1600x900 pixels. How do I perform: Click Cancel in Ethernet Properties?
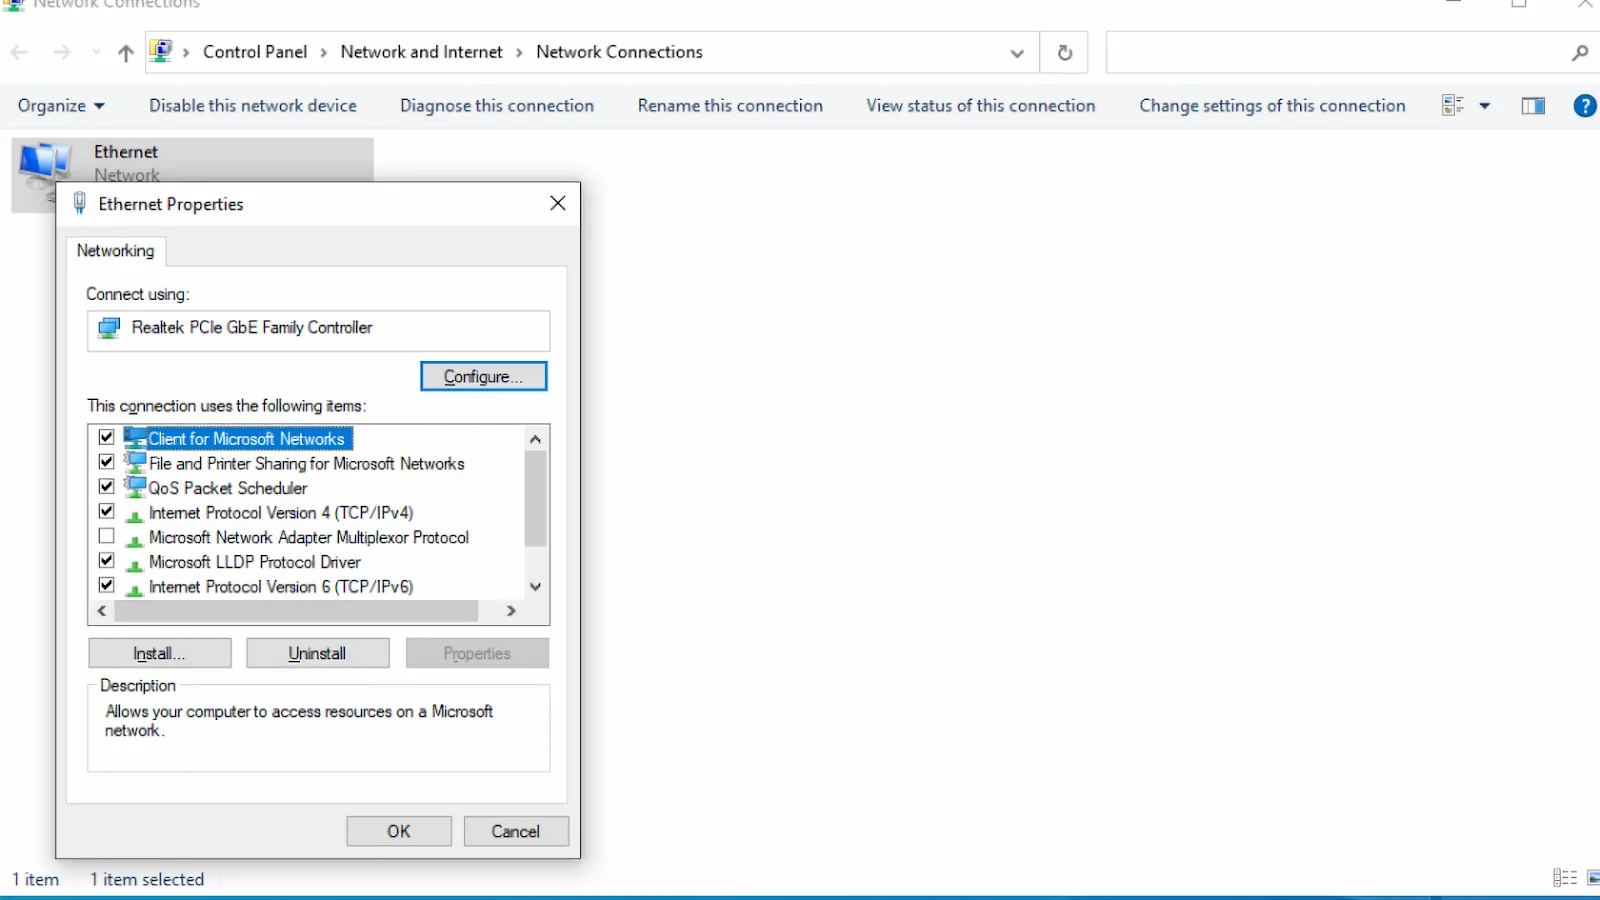coord(516,831)
